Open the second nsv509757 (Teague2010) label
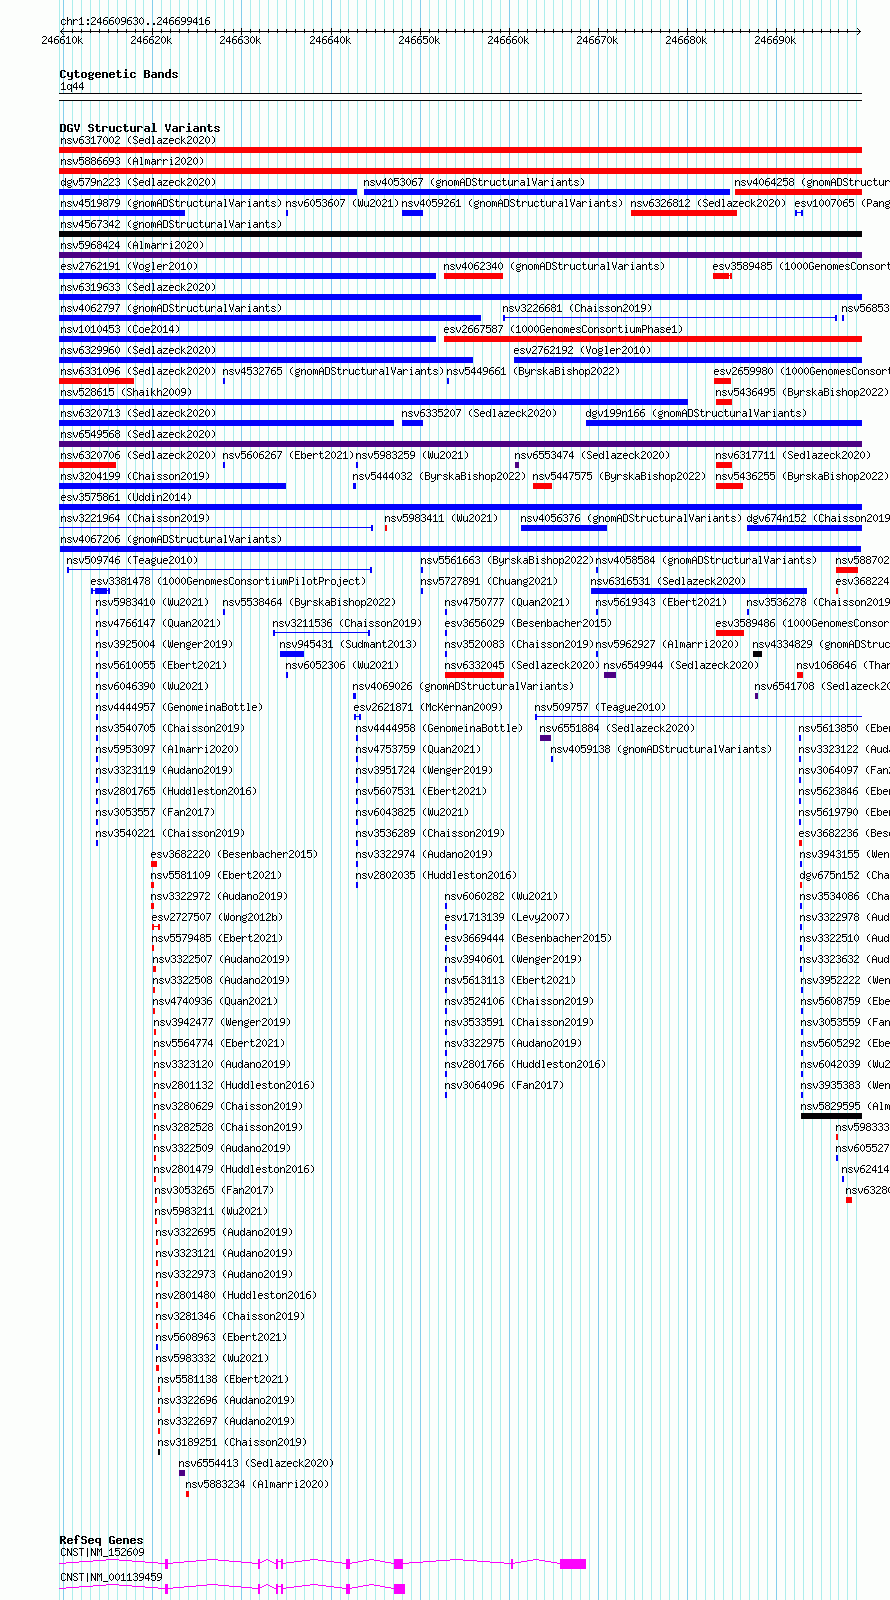 click(600, 707)
